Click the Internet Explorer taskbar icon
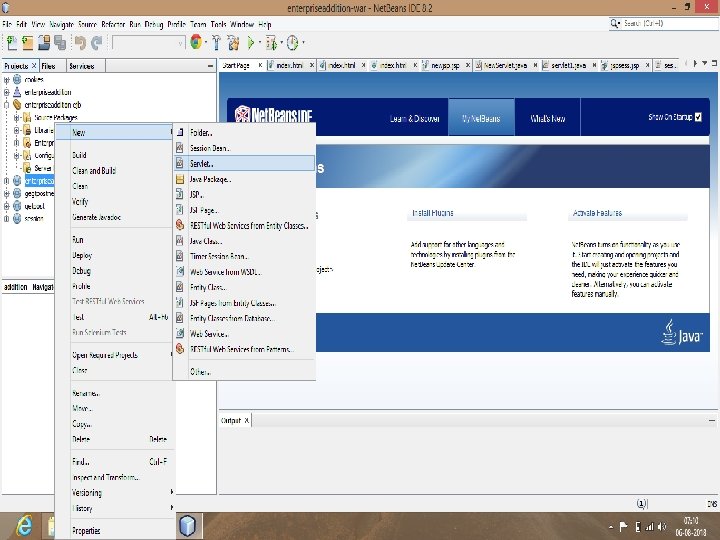Viewport: 720px width, 540px height. 23,525
